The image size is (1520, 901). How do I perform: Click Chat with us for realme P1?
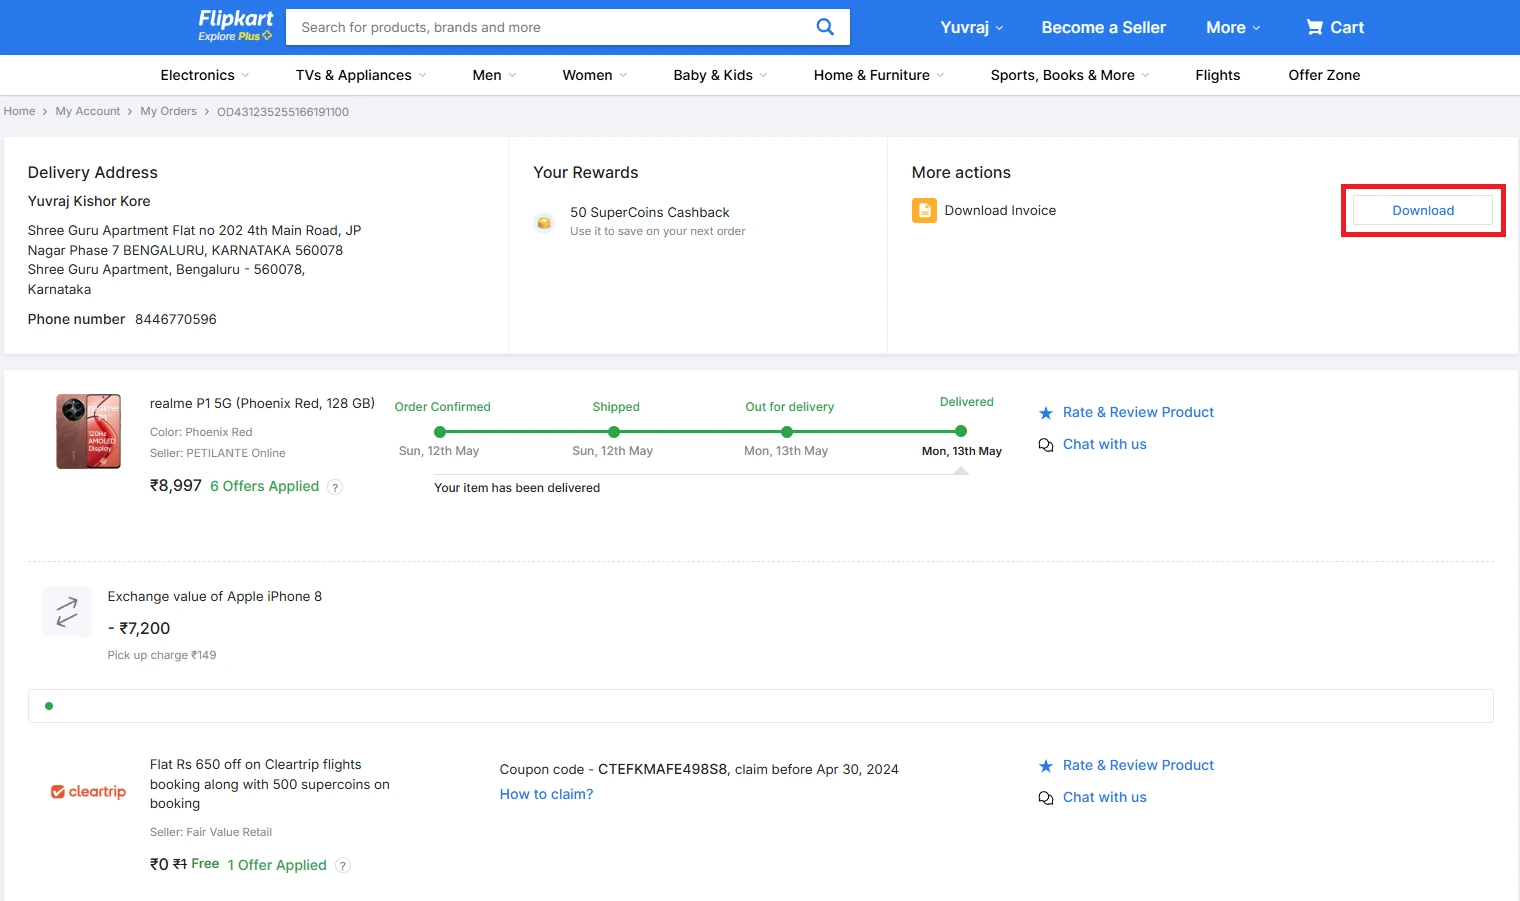1104,444
